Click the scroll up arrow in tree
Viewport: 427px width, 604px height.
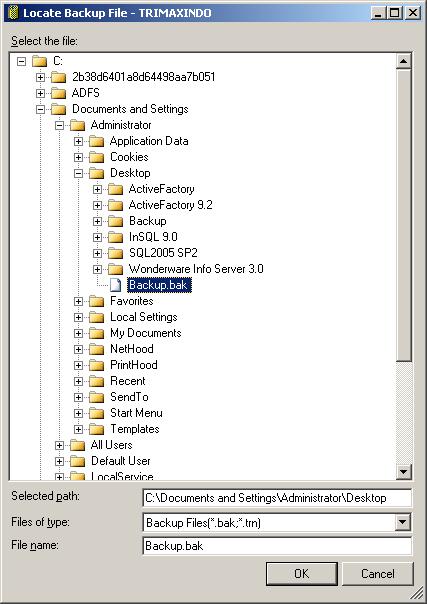coord(404,61)
